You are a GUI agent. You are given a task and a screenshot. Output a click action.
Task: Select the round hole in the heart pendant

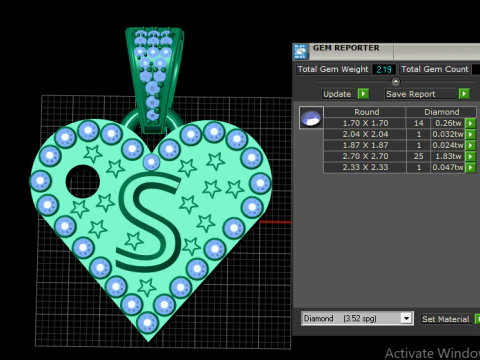(x=83, y=181)
